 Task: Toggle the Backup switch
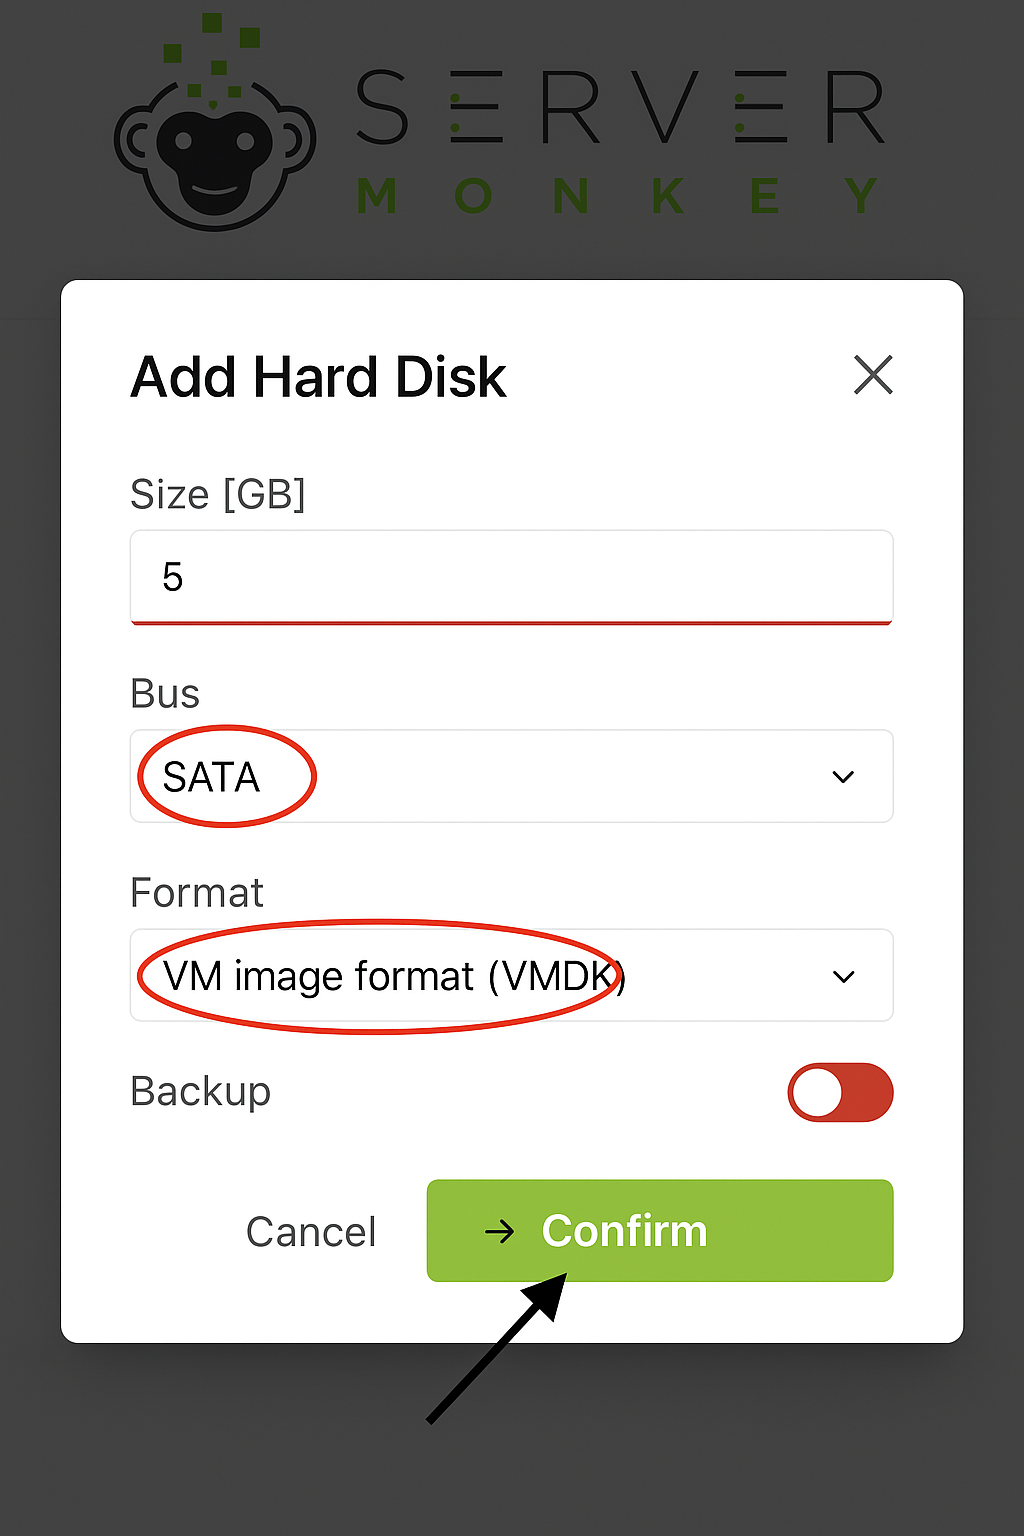[840, 1092]
